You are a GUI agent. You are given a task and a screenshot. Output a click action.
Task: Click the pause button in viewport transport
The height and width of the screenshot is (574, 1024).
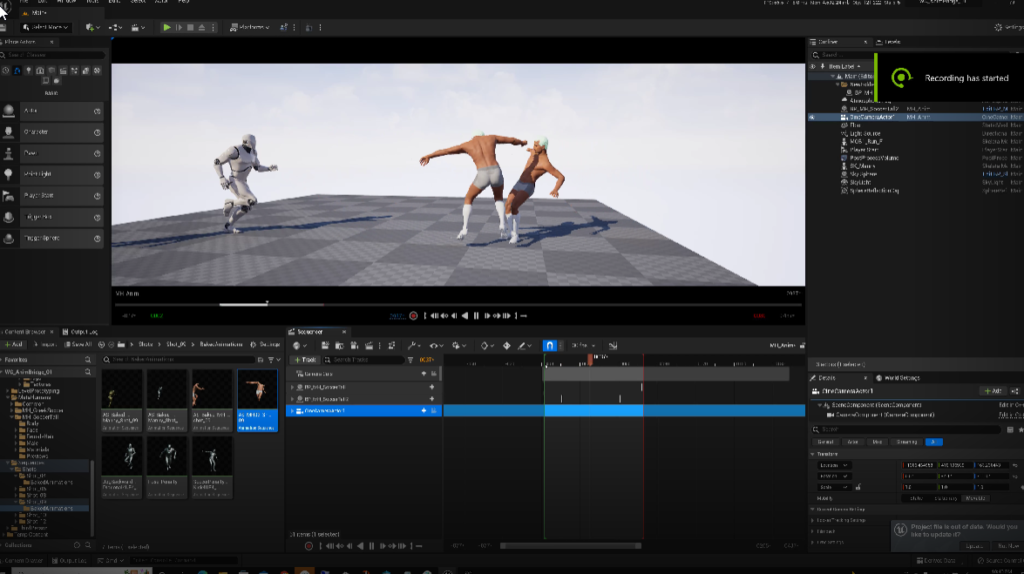(x=476, y=316)
